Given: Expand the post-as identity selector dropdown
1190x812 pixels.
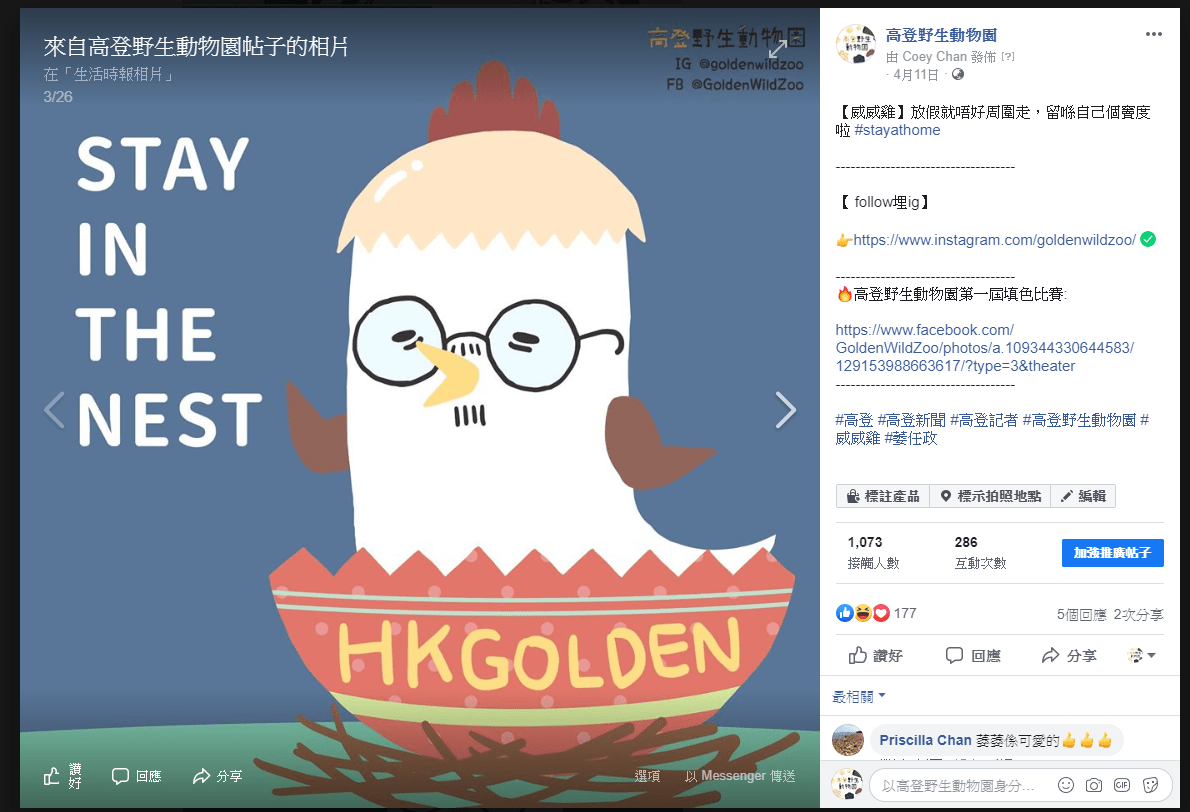Looking at the screenshot, I should [1141, 655].
